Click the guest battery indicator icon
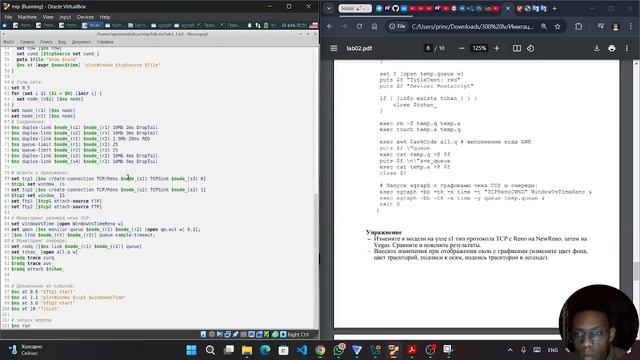The width and height of the screenshot is (640, 360). 266,25
